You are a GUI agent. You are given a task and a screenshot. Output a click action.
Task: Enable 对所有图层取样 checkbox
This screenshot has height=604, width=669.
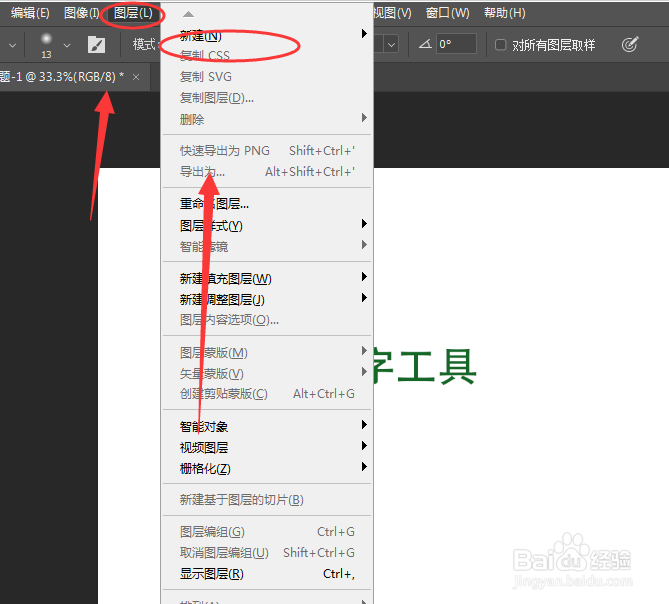point(500,44)
